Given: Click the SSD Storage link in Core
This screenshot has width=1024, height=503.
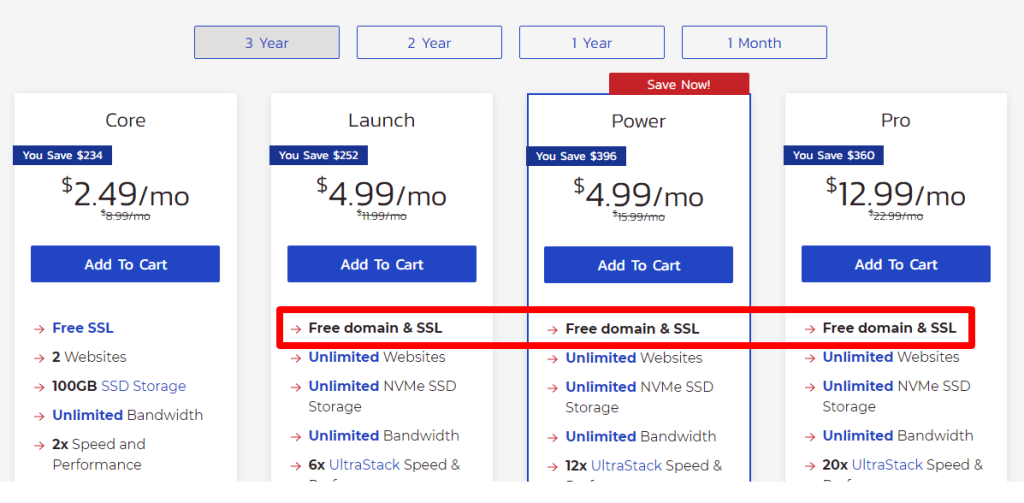Looking at the screenshot, I should point(142,386).
